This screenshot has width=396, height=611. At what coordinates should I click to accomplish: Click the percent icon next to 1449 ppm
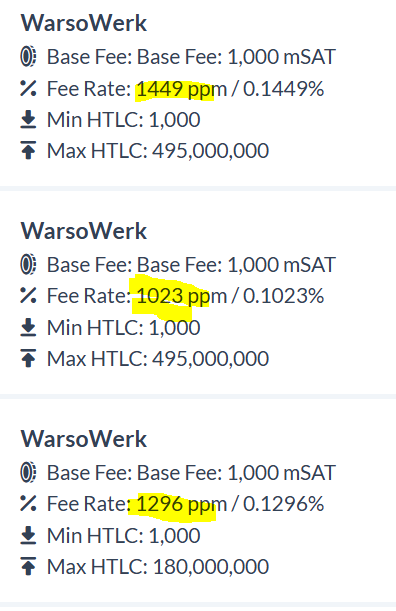tap(28, 88)
